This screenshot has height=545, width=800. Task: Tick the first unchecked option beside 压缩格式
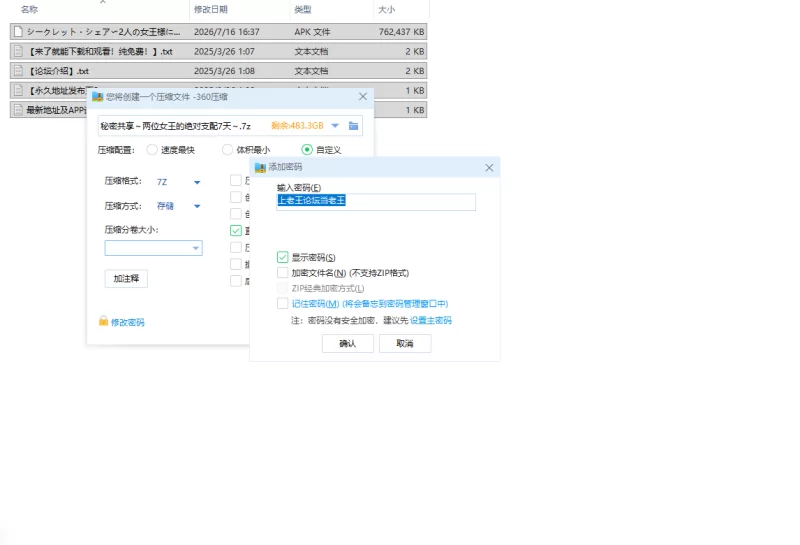[x=236, y=180]
